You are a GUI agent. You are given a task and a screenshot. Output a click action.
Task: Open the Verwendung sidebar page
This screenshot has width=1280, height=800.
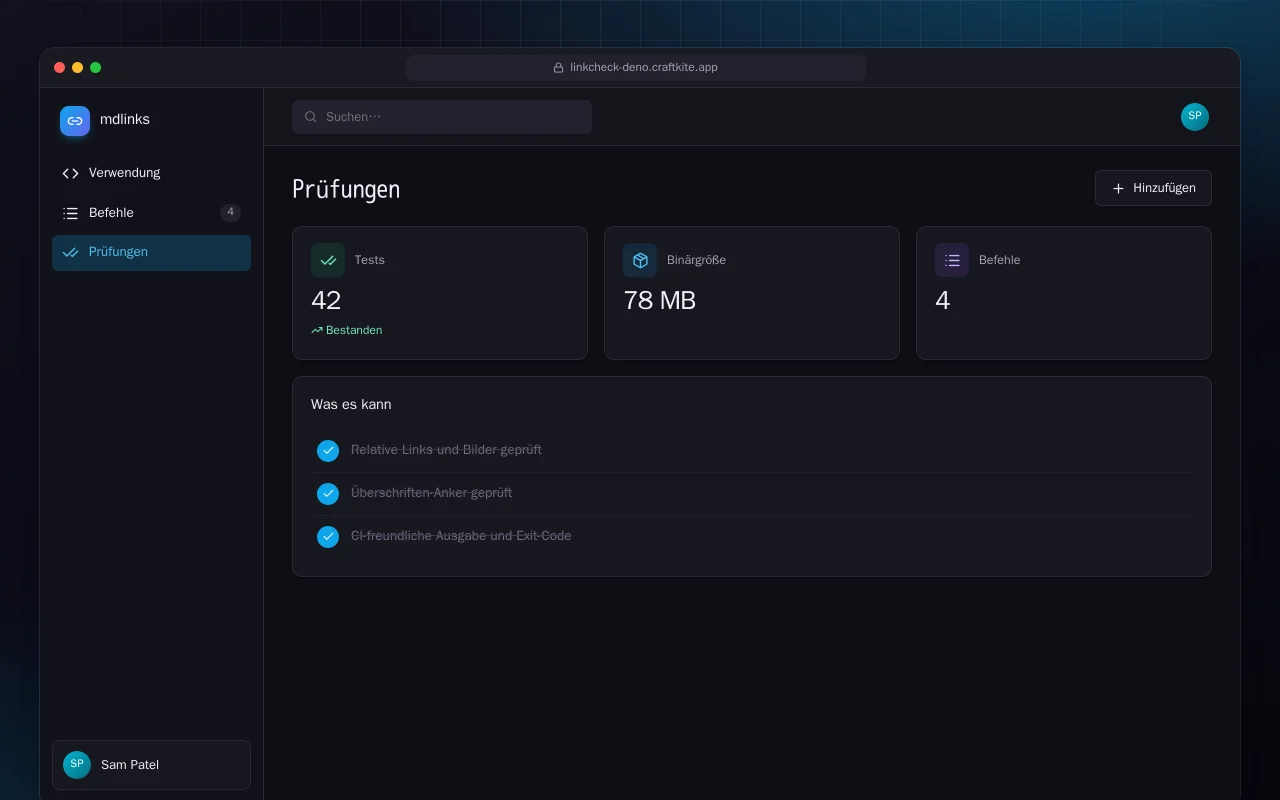[x=151, y=173]
